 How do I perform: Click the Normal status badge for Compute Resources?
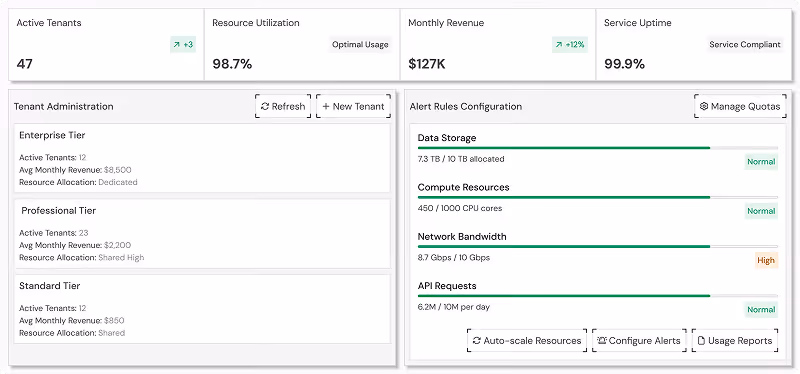761,211
